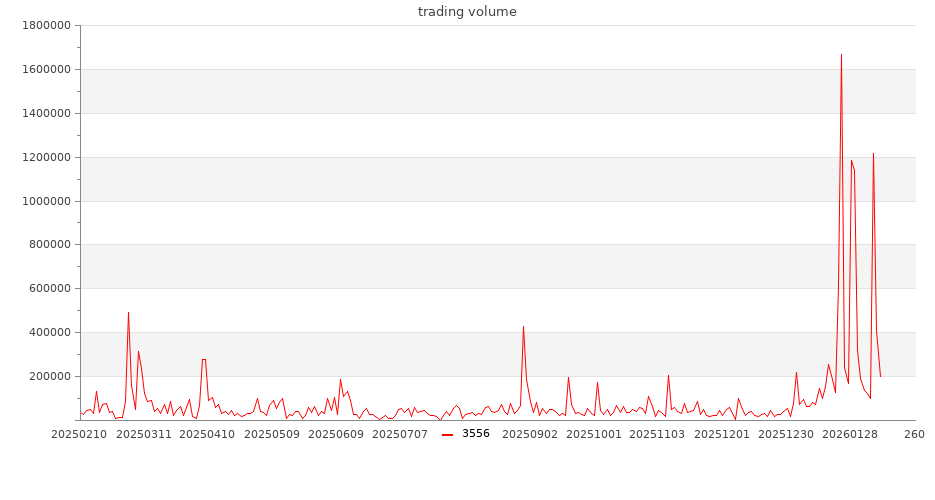Select the 20250311 x-axis date label
This screenshot has width=935, height=500.
pos(145,434)
